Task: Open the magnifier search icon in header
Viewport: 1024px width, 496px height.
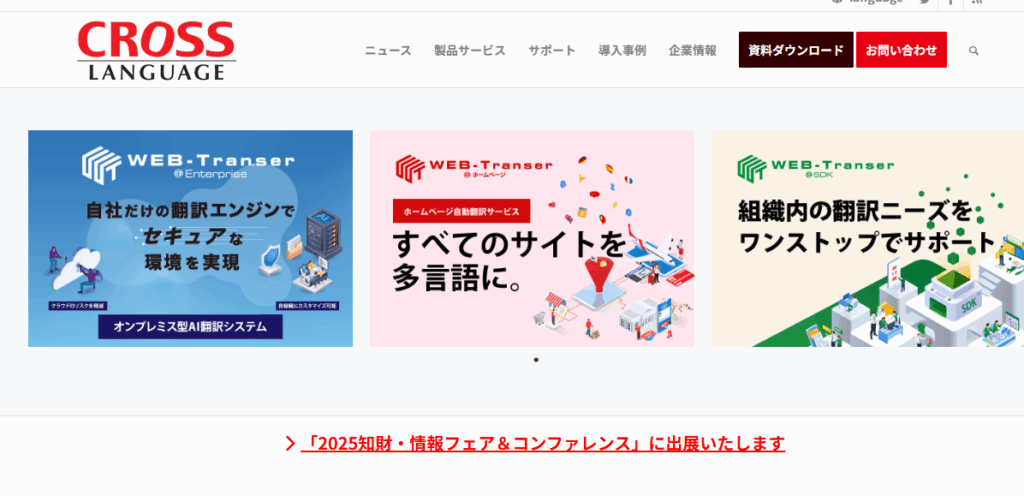Action: [x=974, y=50]
